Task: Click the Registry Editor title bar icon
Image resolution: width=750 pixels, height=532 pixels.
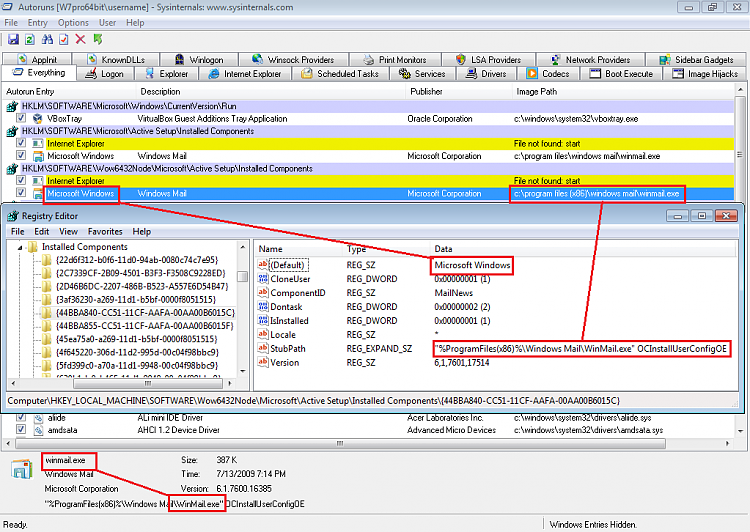Action: (13, 216)
